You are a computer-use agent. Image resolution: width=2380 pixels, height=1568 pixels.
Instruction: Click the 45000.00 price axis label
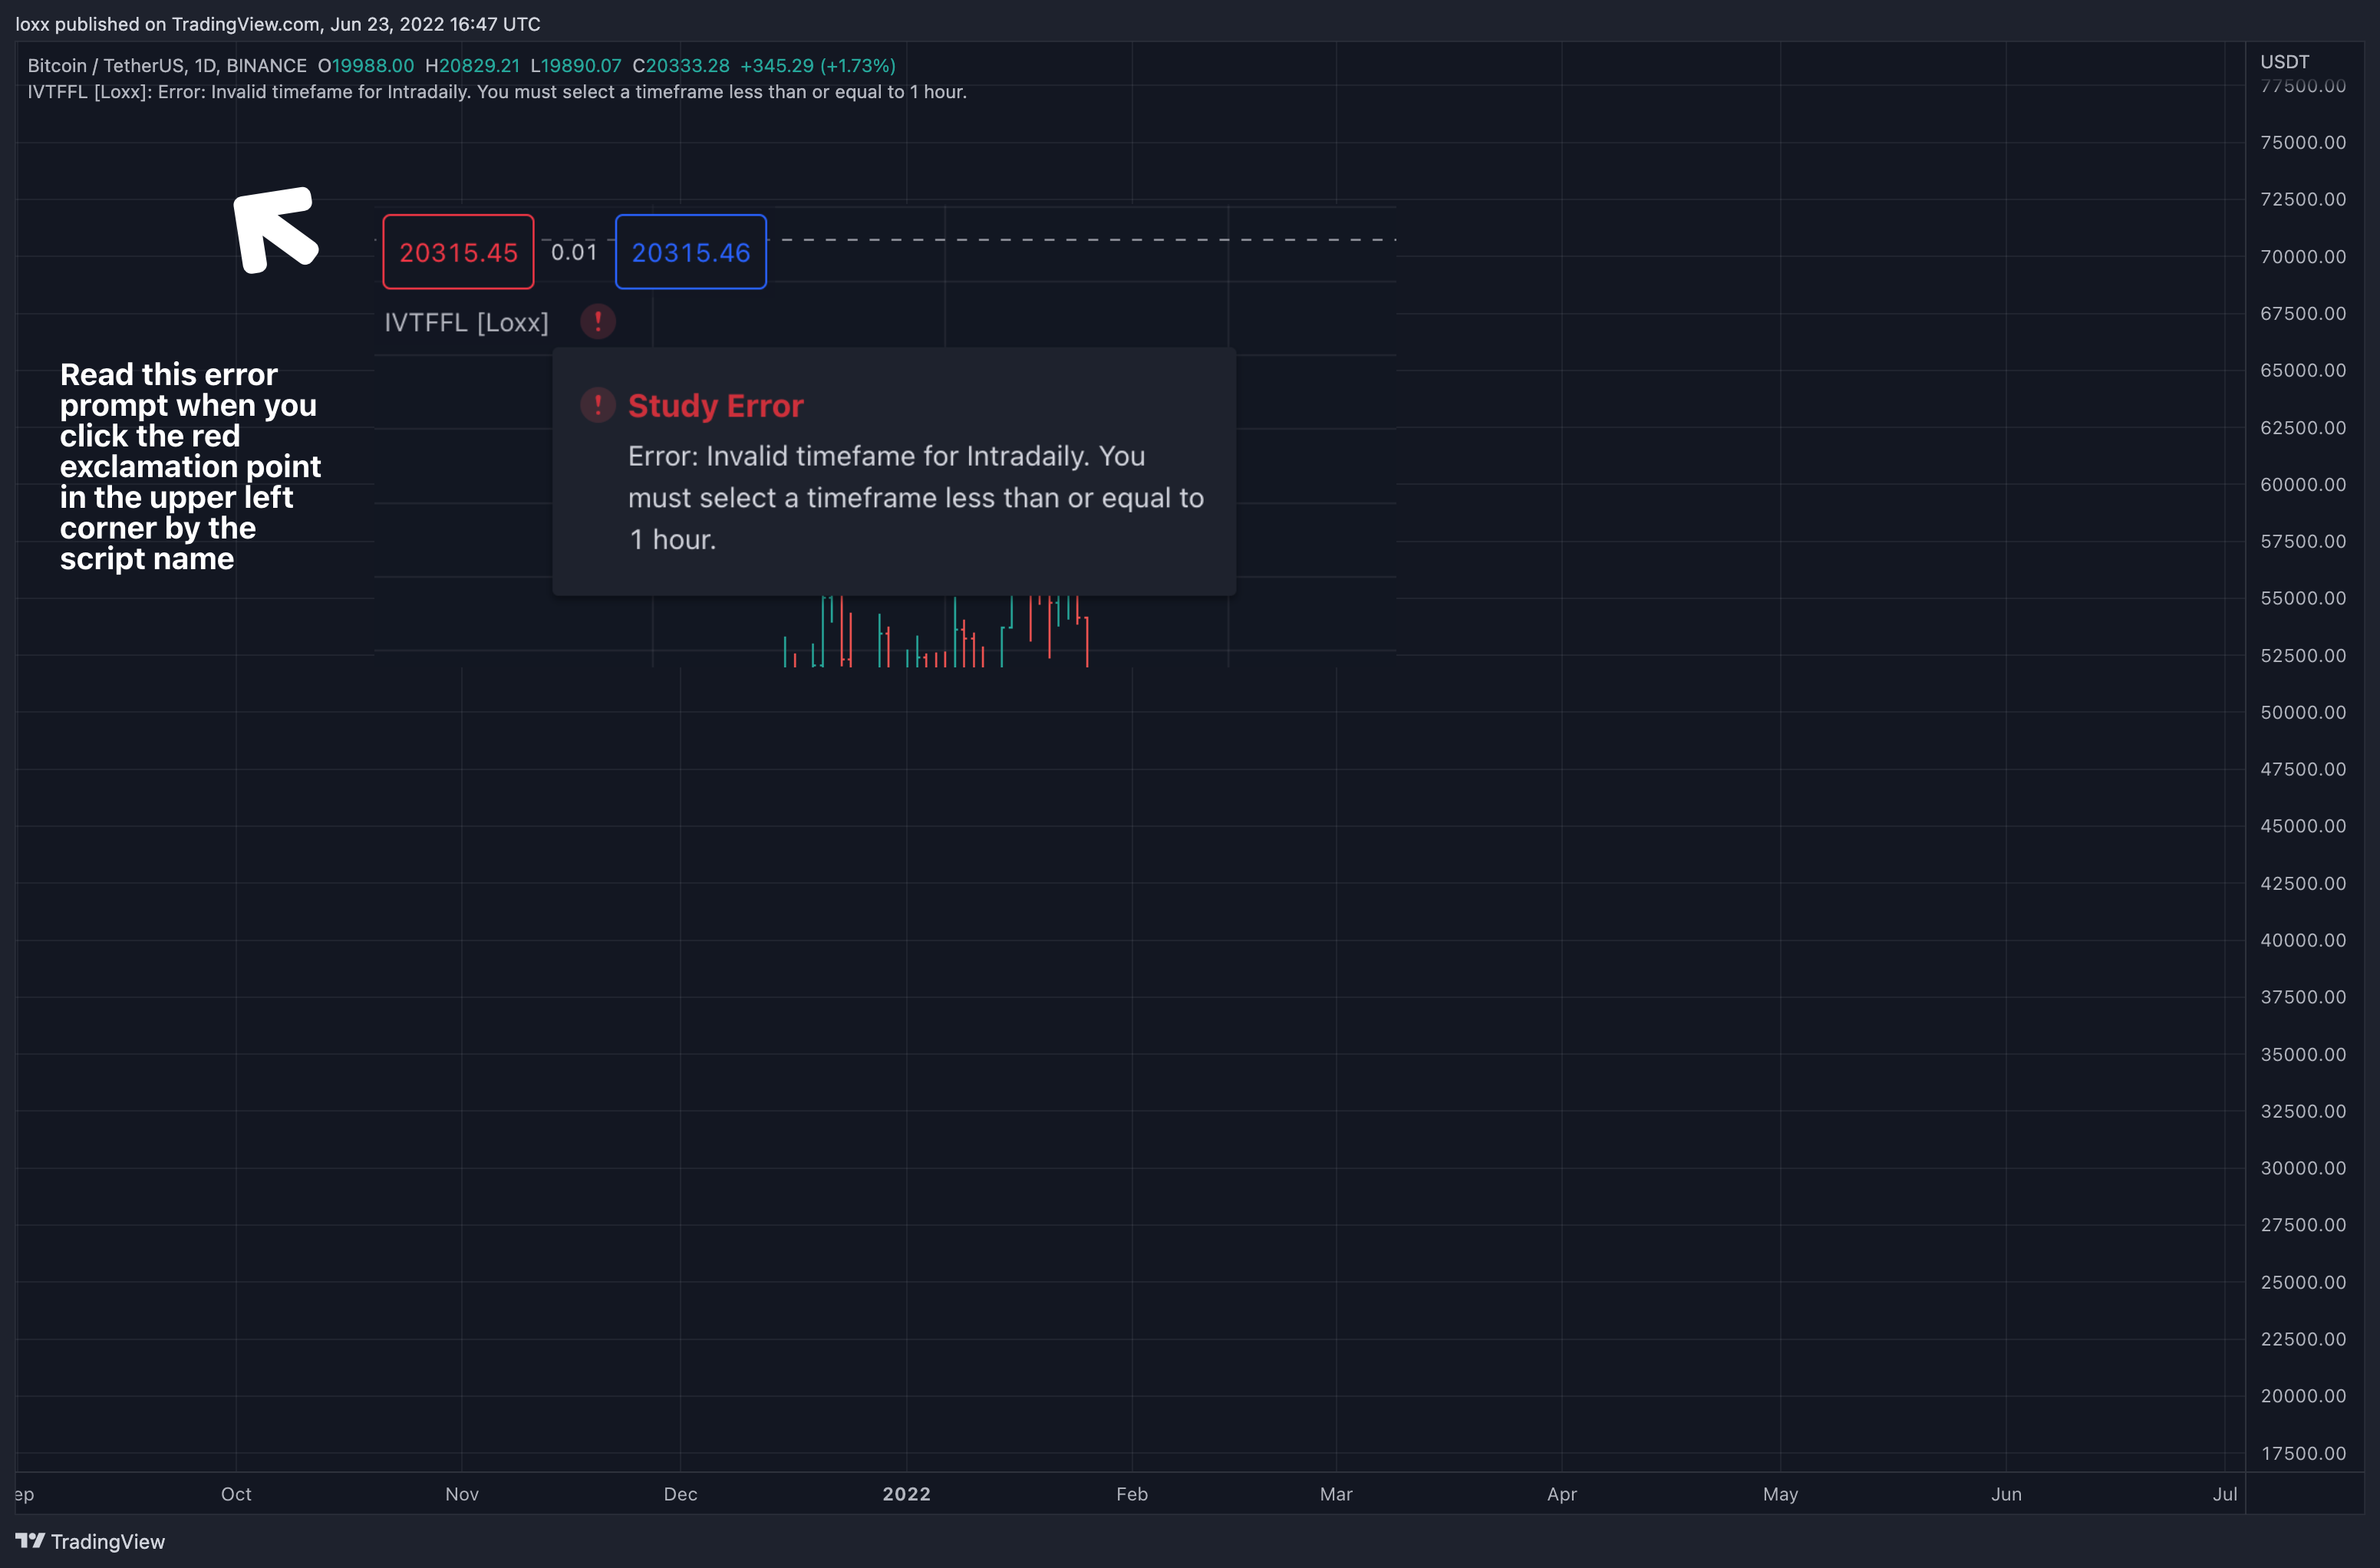(x=2303, y=826)
